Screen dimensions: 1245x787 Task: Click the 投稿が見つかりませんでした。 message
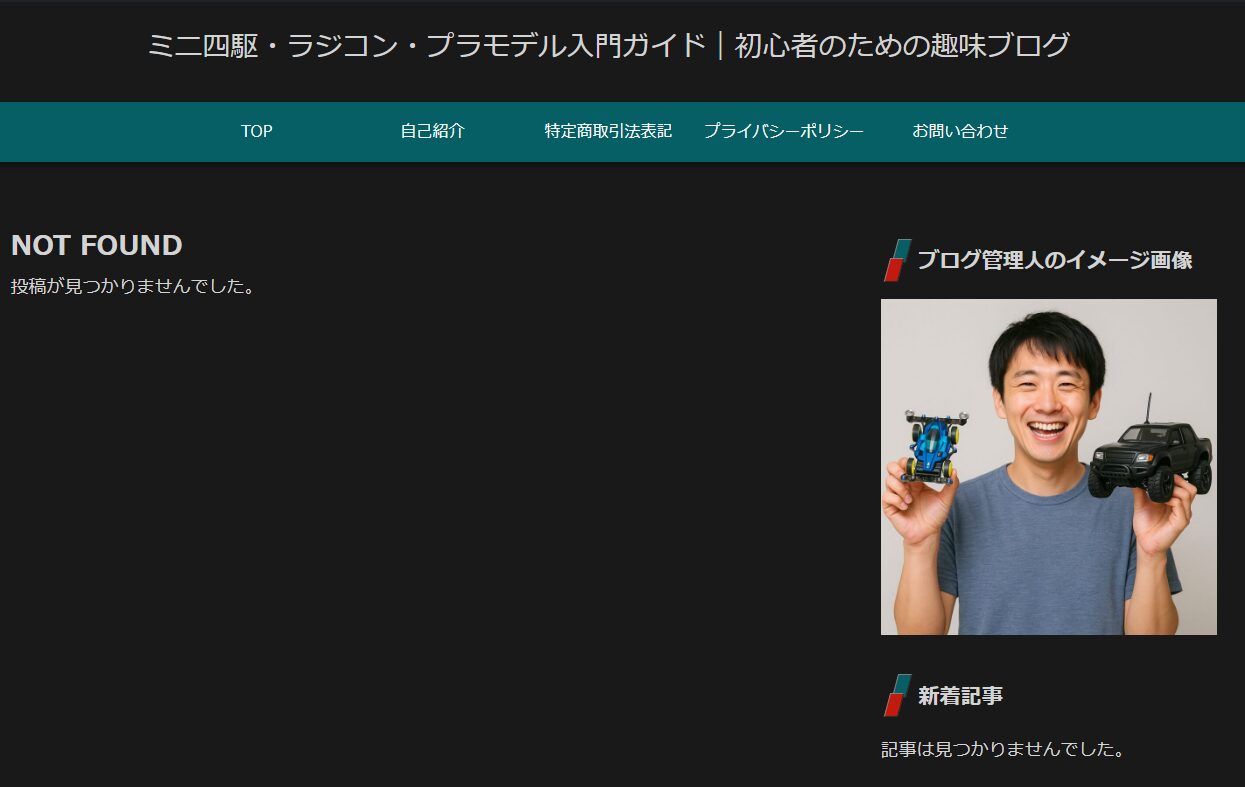pyautogui.click(x=133, y=287)
